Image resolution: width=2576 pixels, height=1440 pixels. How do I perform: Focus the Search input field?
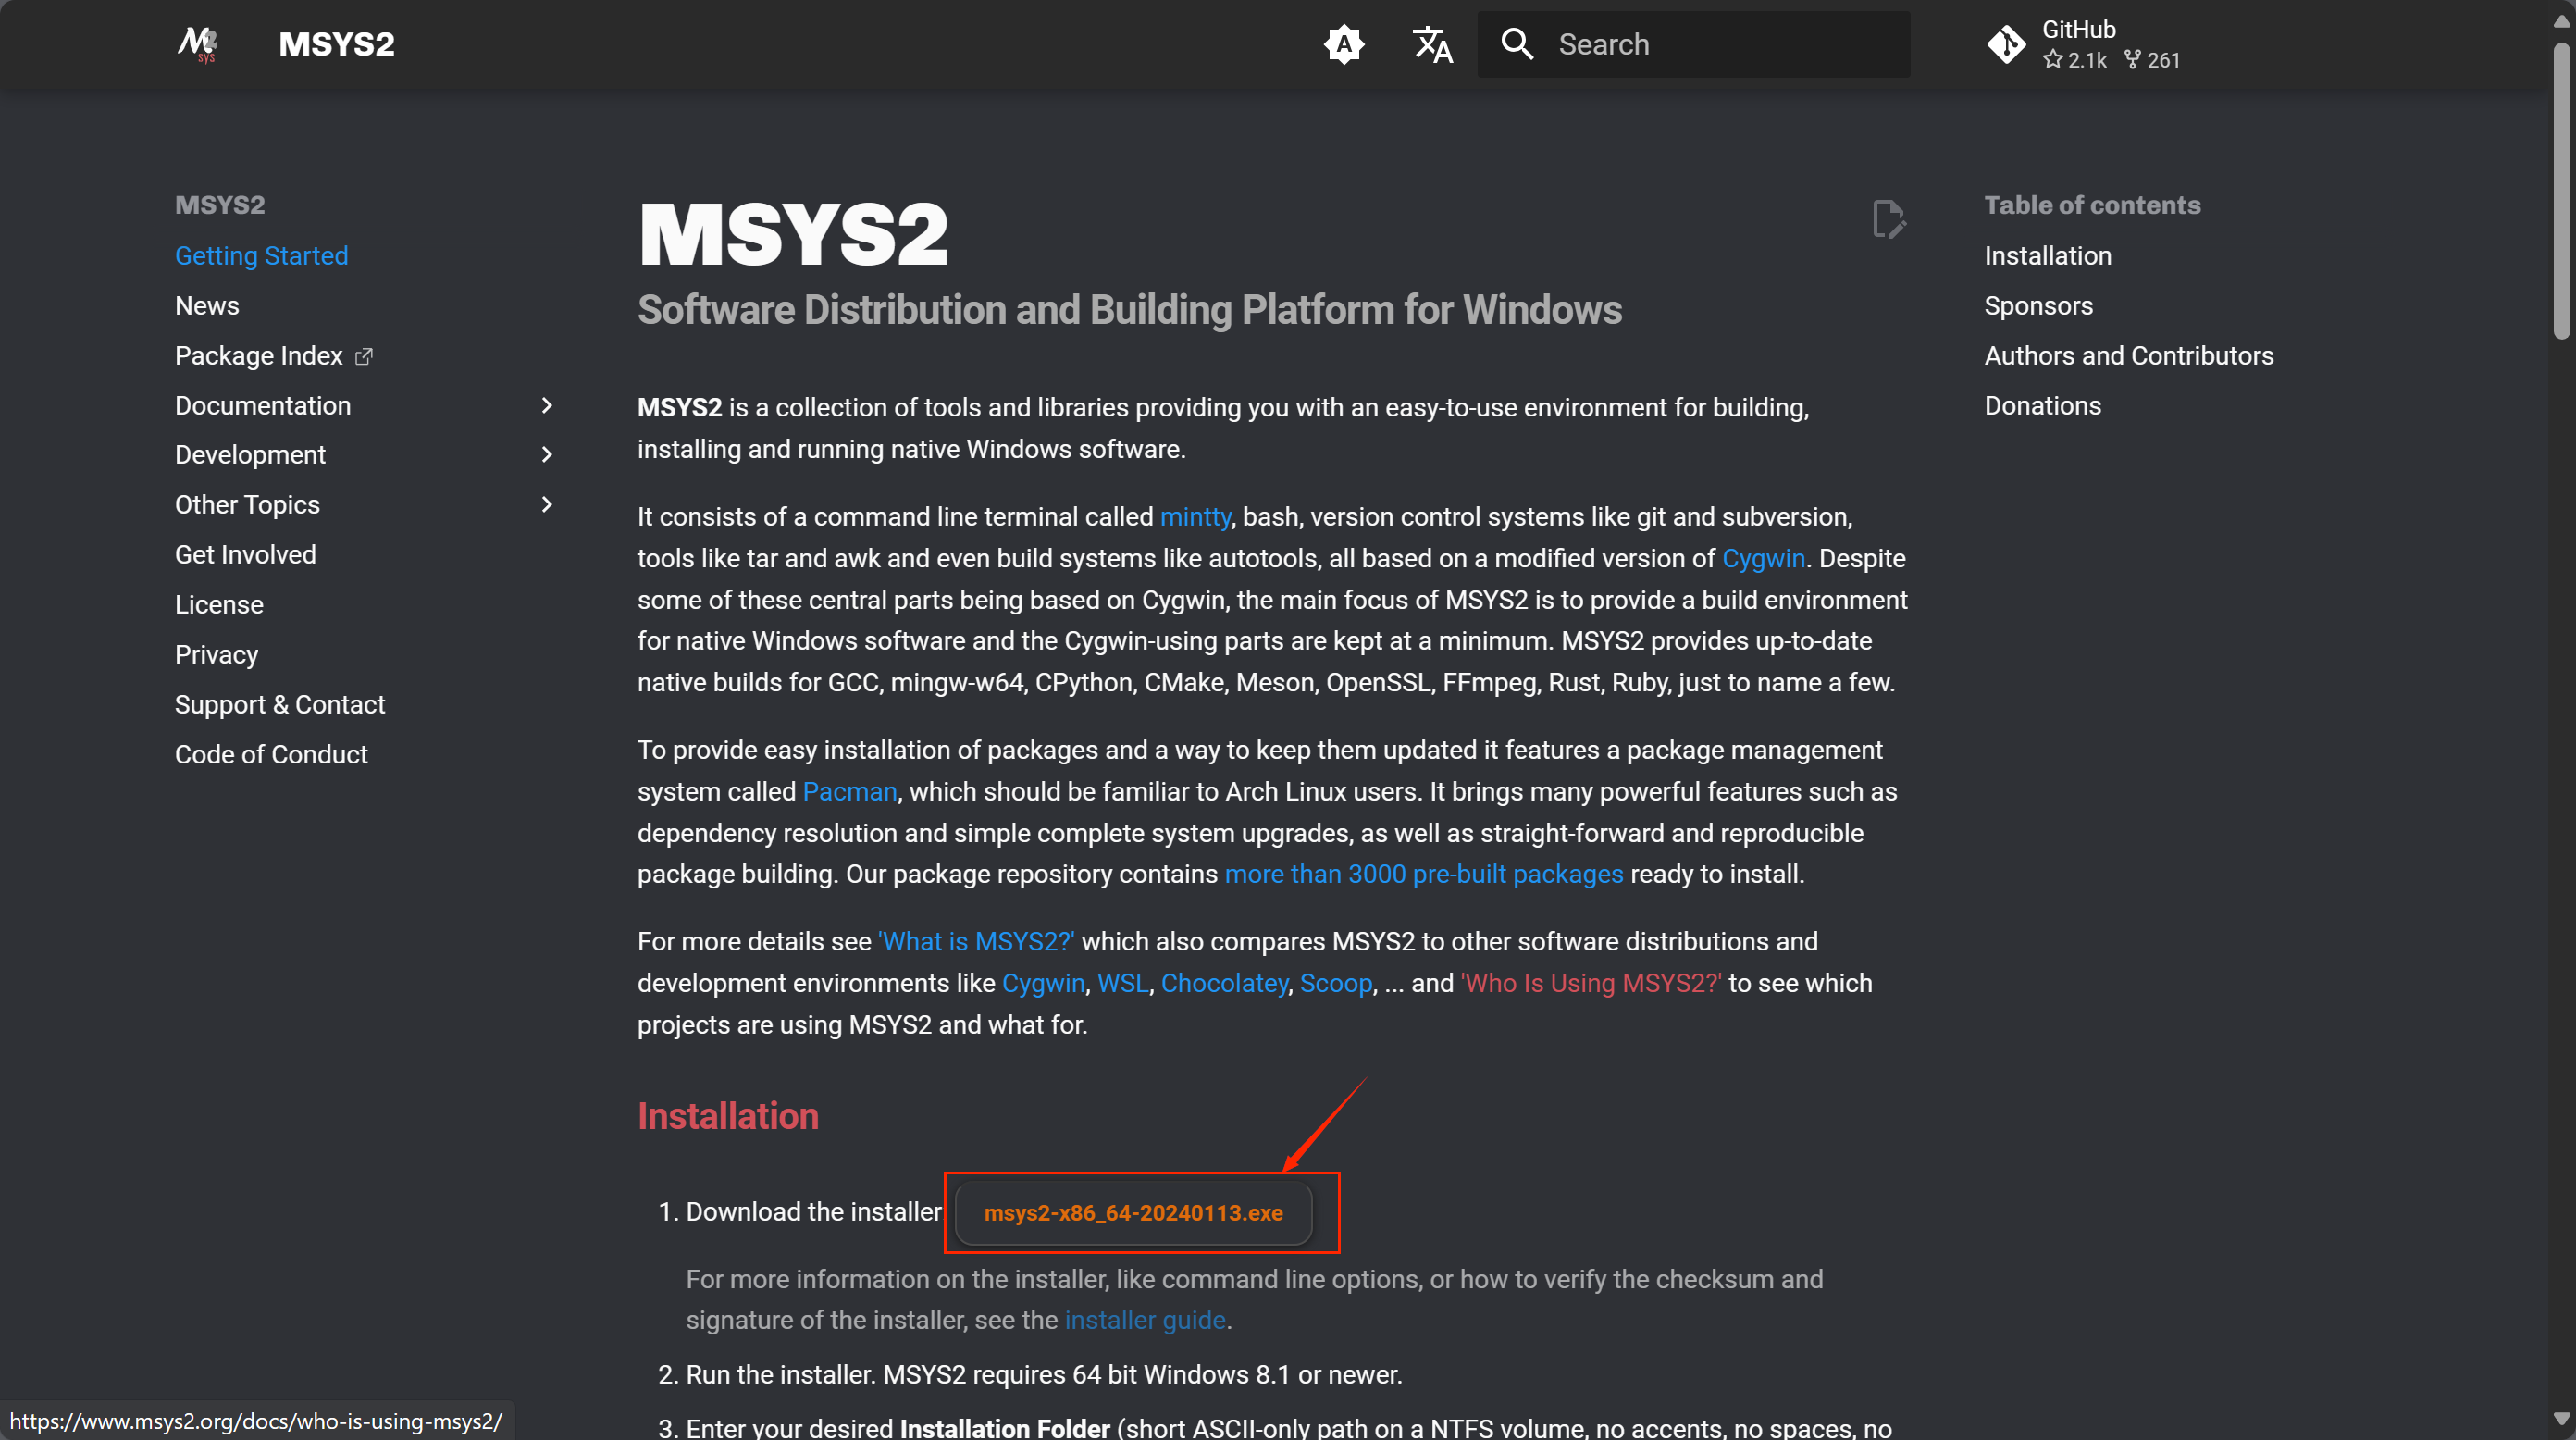click(x=1720, y=44)
